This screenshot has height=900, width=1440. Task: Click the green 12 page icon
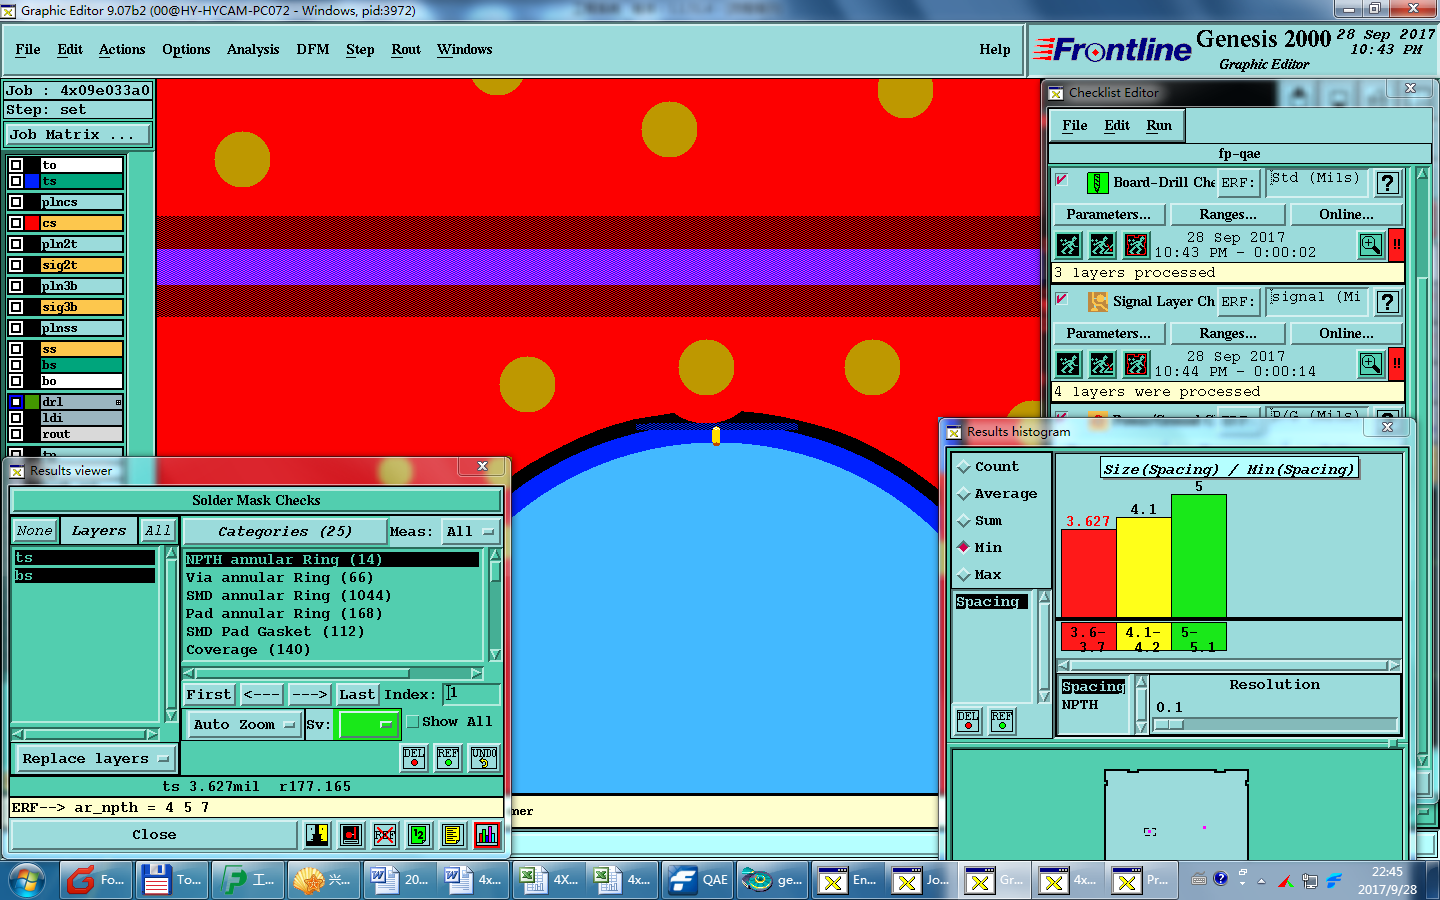click(x=419, y=835)
